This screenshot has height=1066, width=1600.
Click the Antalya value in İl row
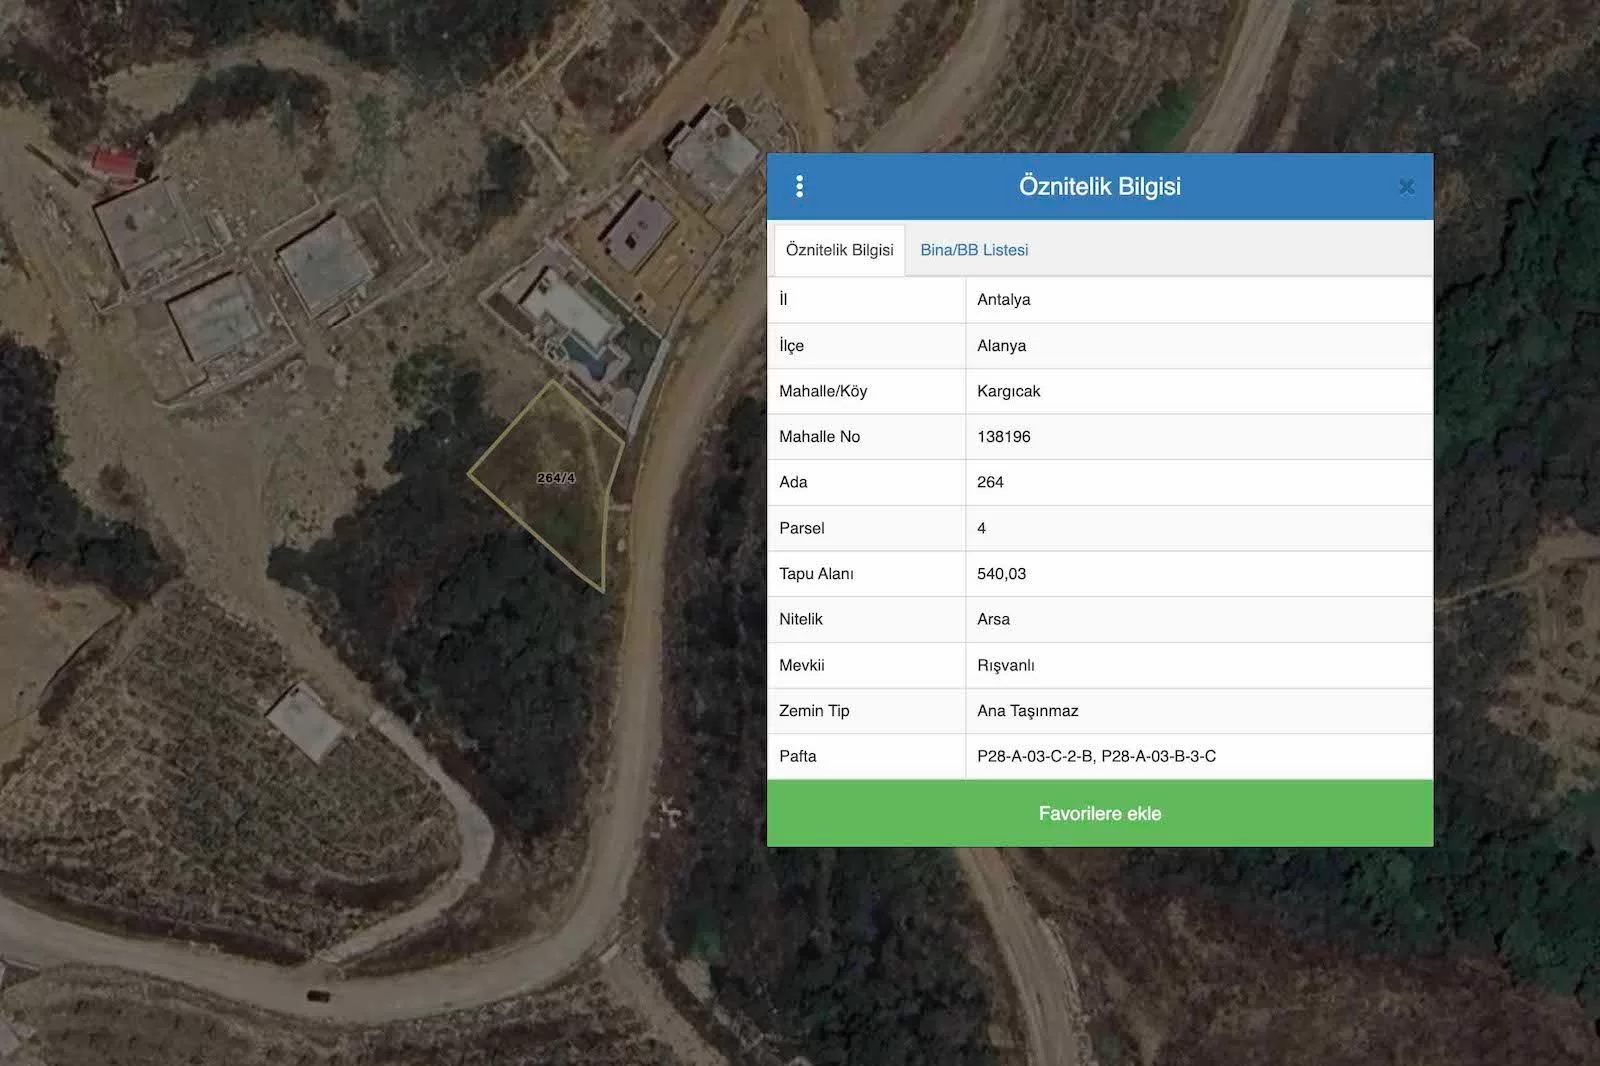1003,300
